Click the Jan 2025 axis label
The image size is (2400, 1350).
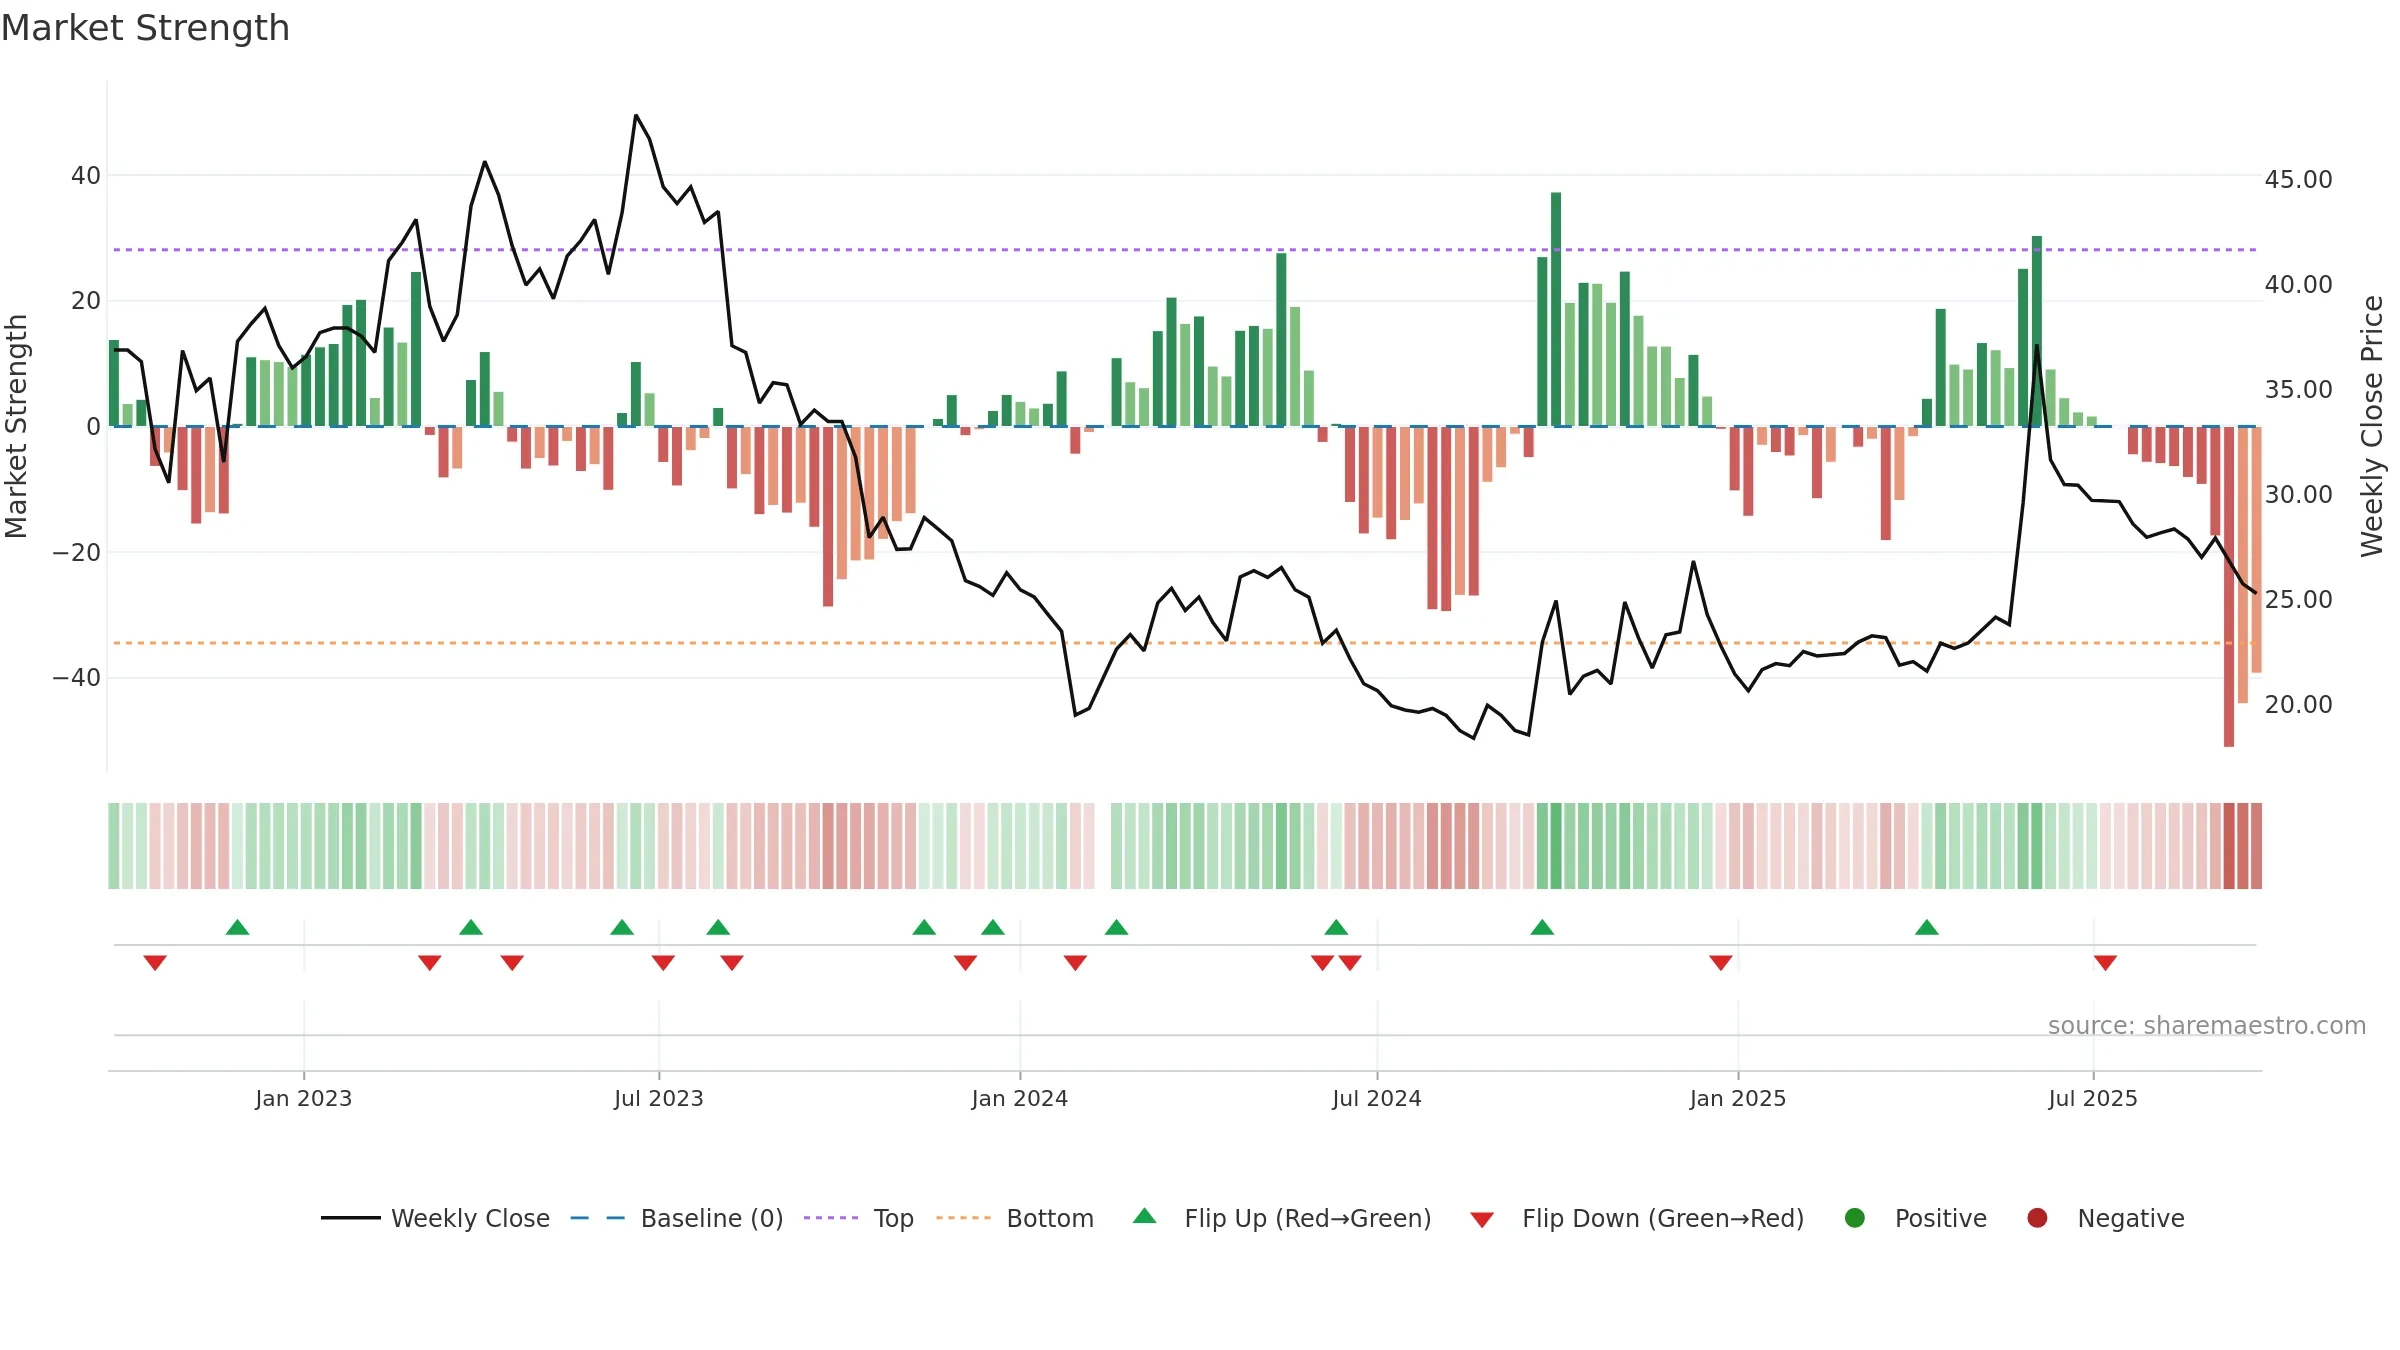click(x=1738, y=1098)
